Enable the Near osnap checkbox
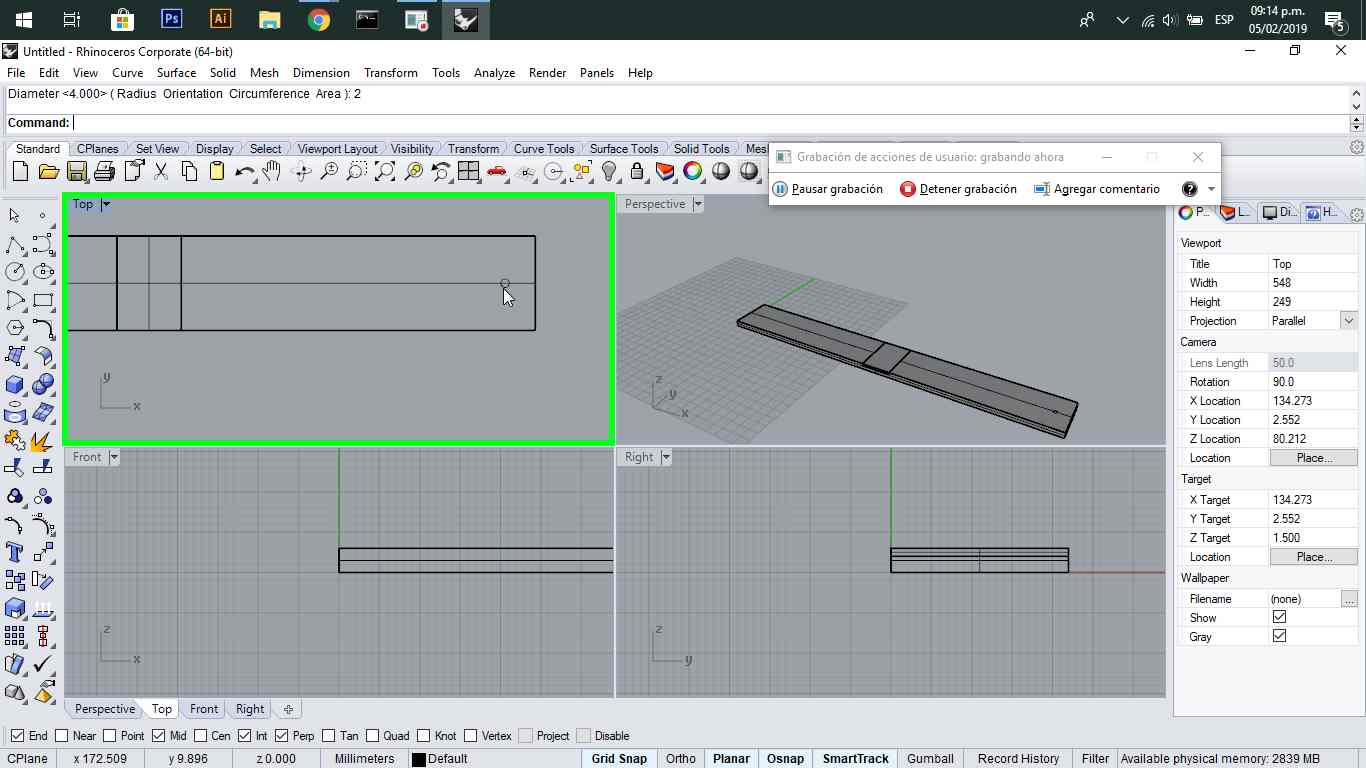The image size is (1366, 768). (63, 736)
